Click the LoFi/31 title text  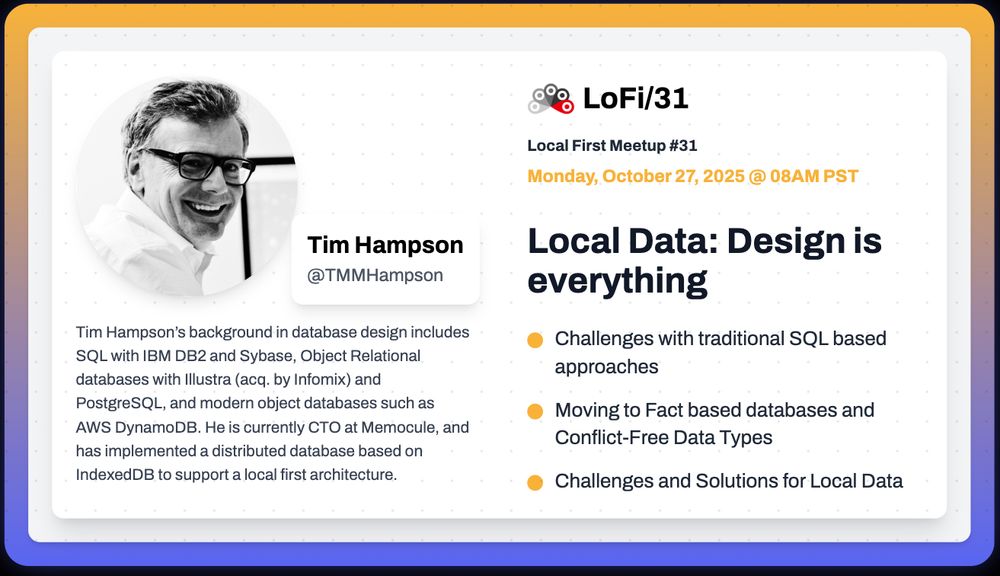(x=636, y=98)
